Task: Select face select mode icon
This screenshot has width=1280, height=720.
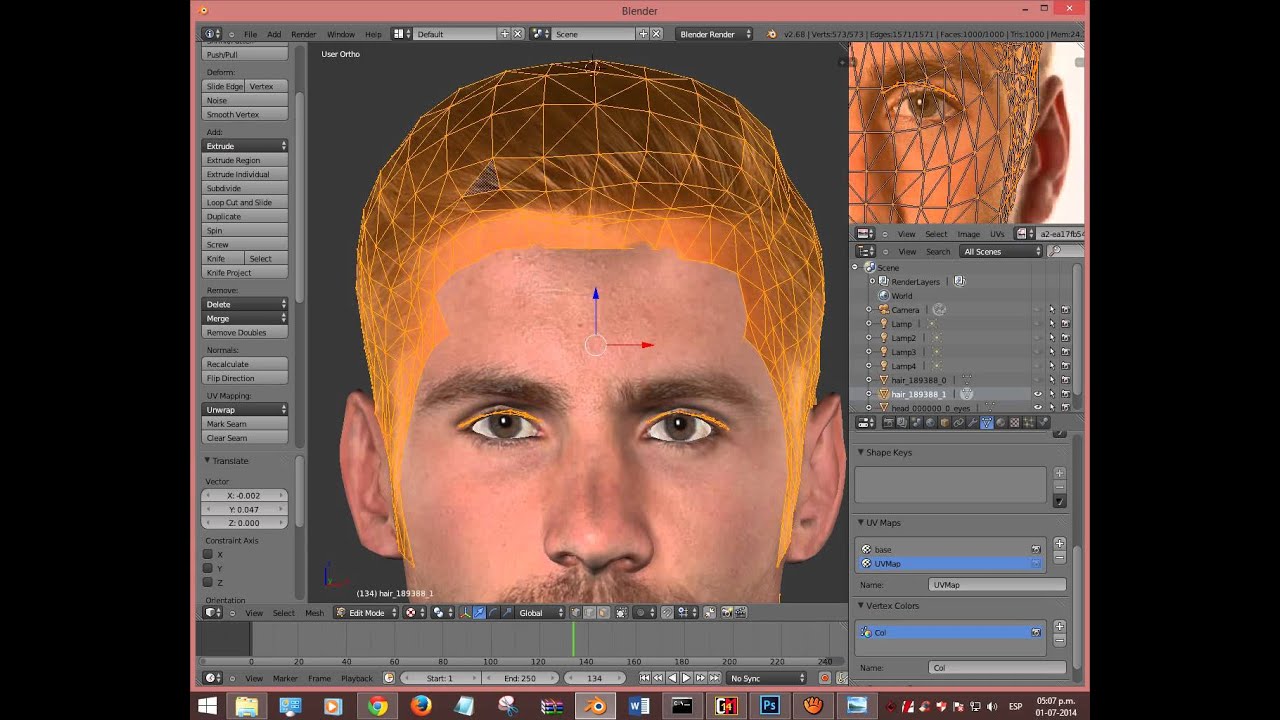Action: coord(604,612)
